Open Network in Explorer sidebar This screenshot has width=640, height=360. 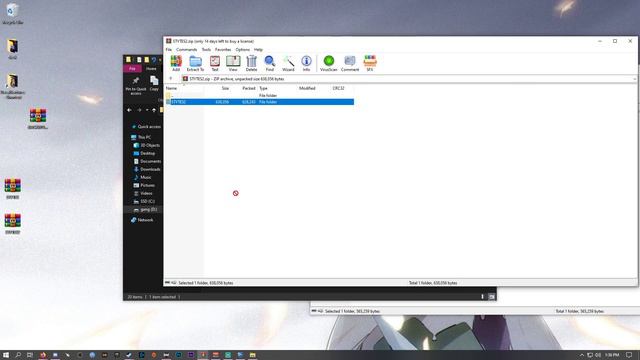click(142, 220)
